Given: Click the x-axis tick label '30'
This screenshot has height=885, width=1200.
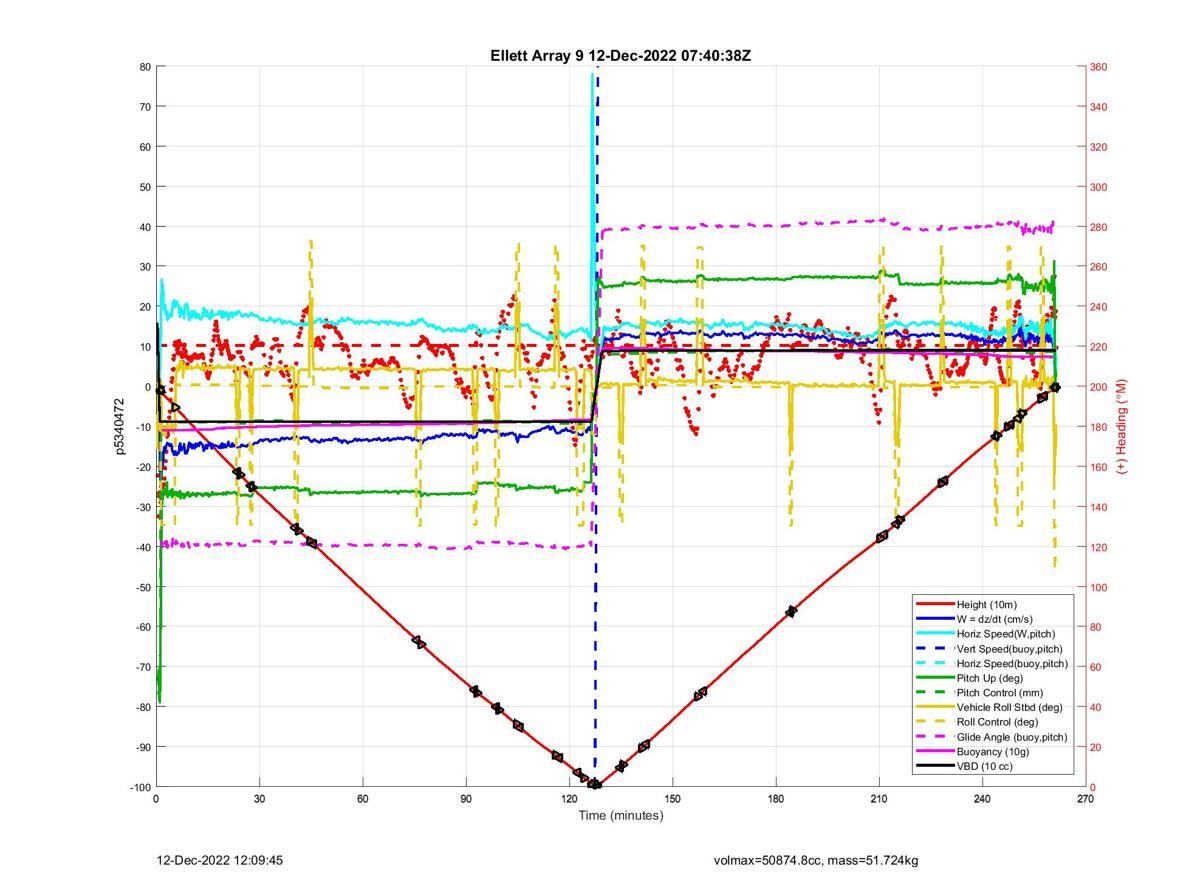Looking at the screenshot, I should [259, 799].
